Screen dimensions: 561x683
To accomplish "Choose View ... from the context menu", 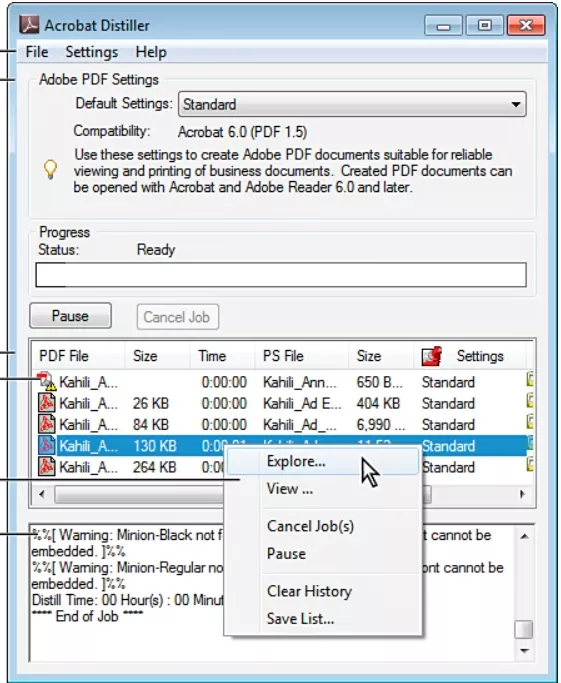I will (322, 489).
